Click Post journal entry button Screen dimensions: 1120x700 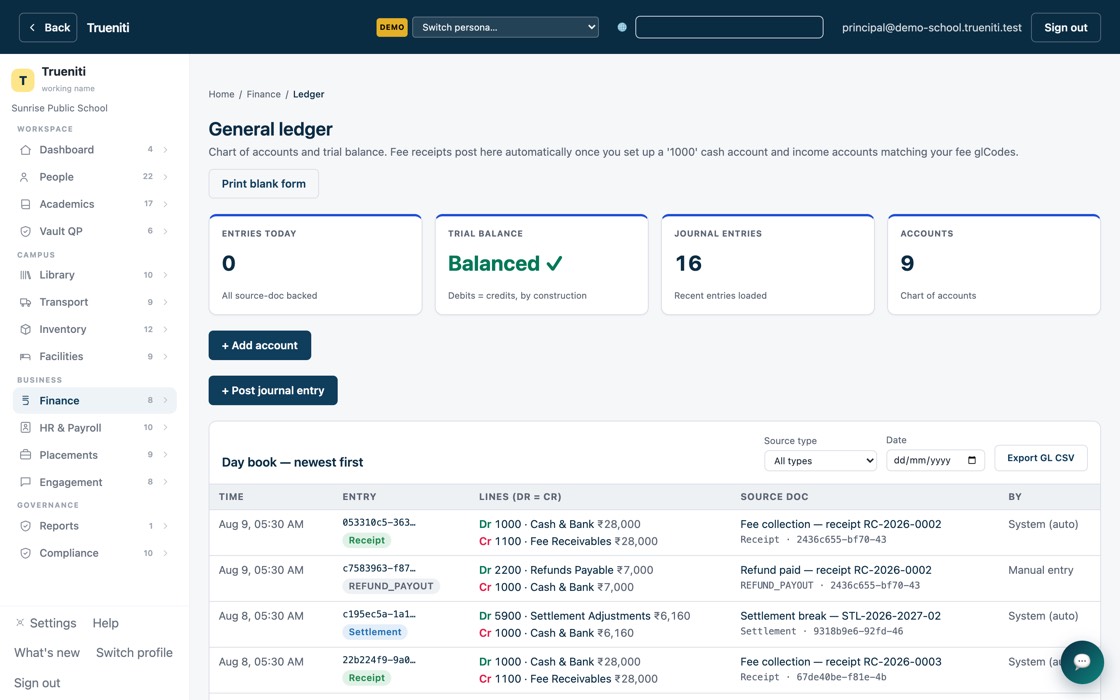273,391
